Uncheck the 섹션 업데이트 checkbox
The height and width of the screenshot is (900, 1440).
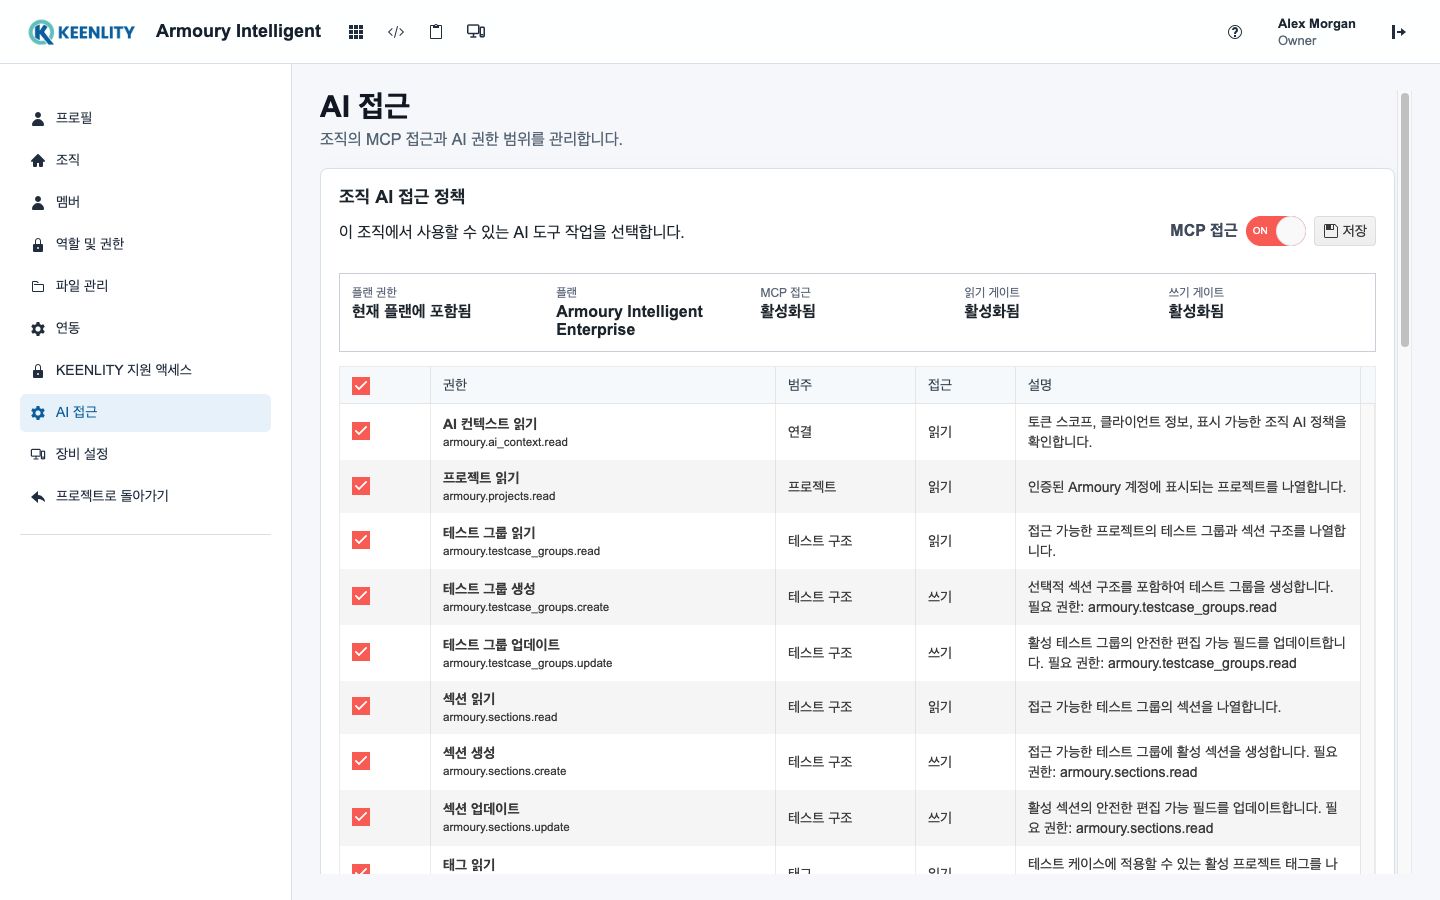coord(361,817)
